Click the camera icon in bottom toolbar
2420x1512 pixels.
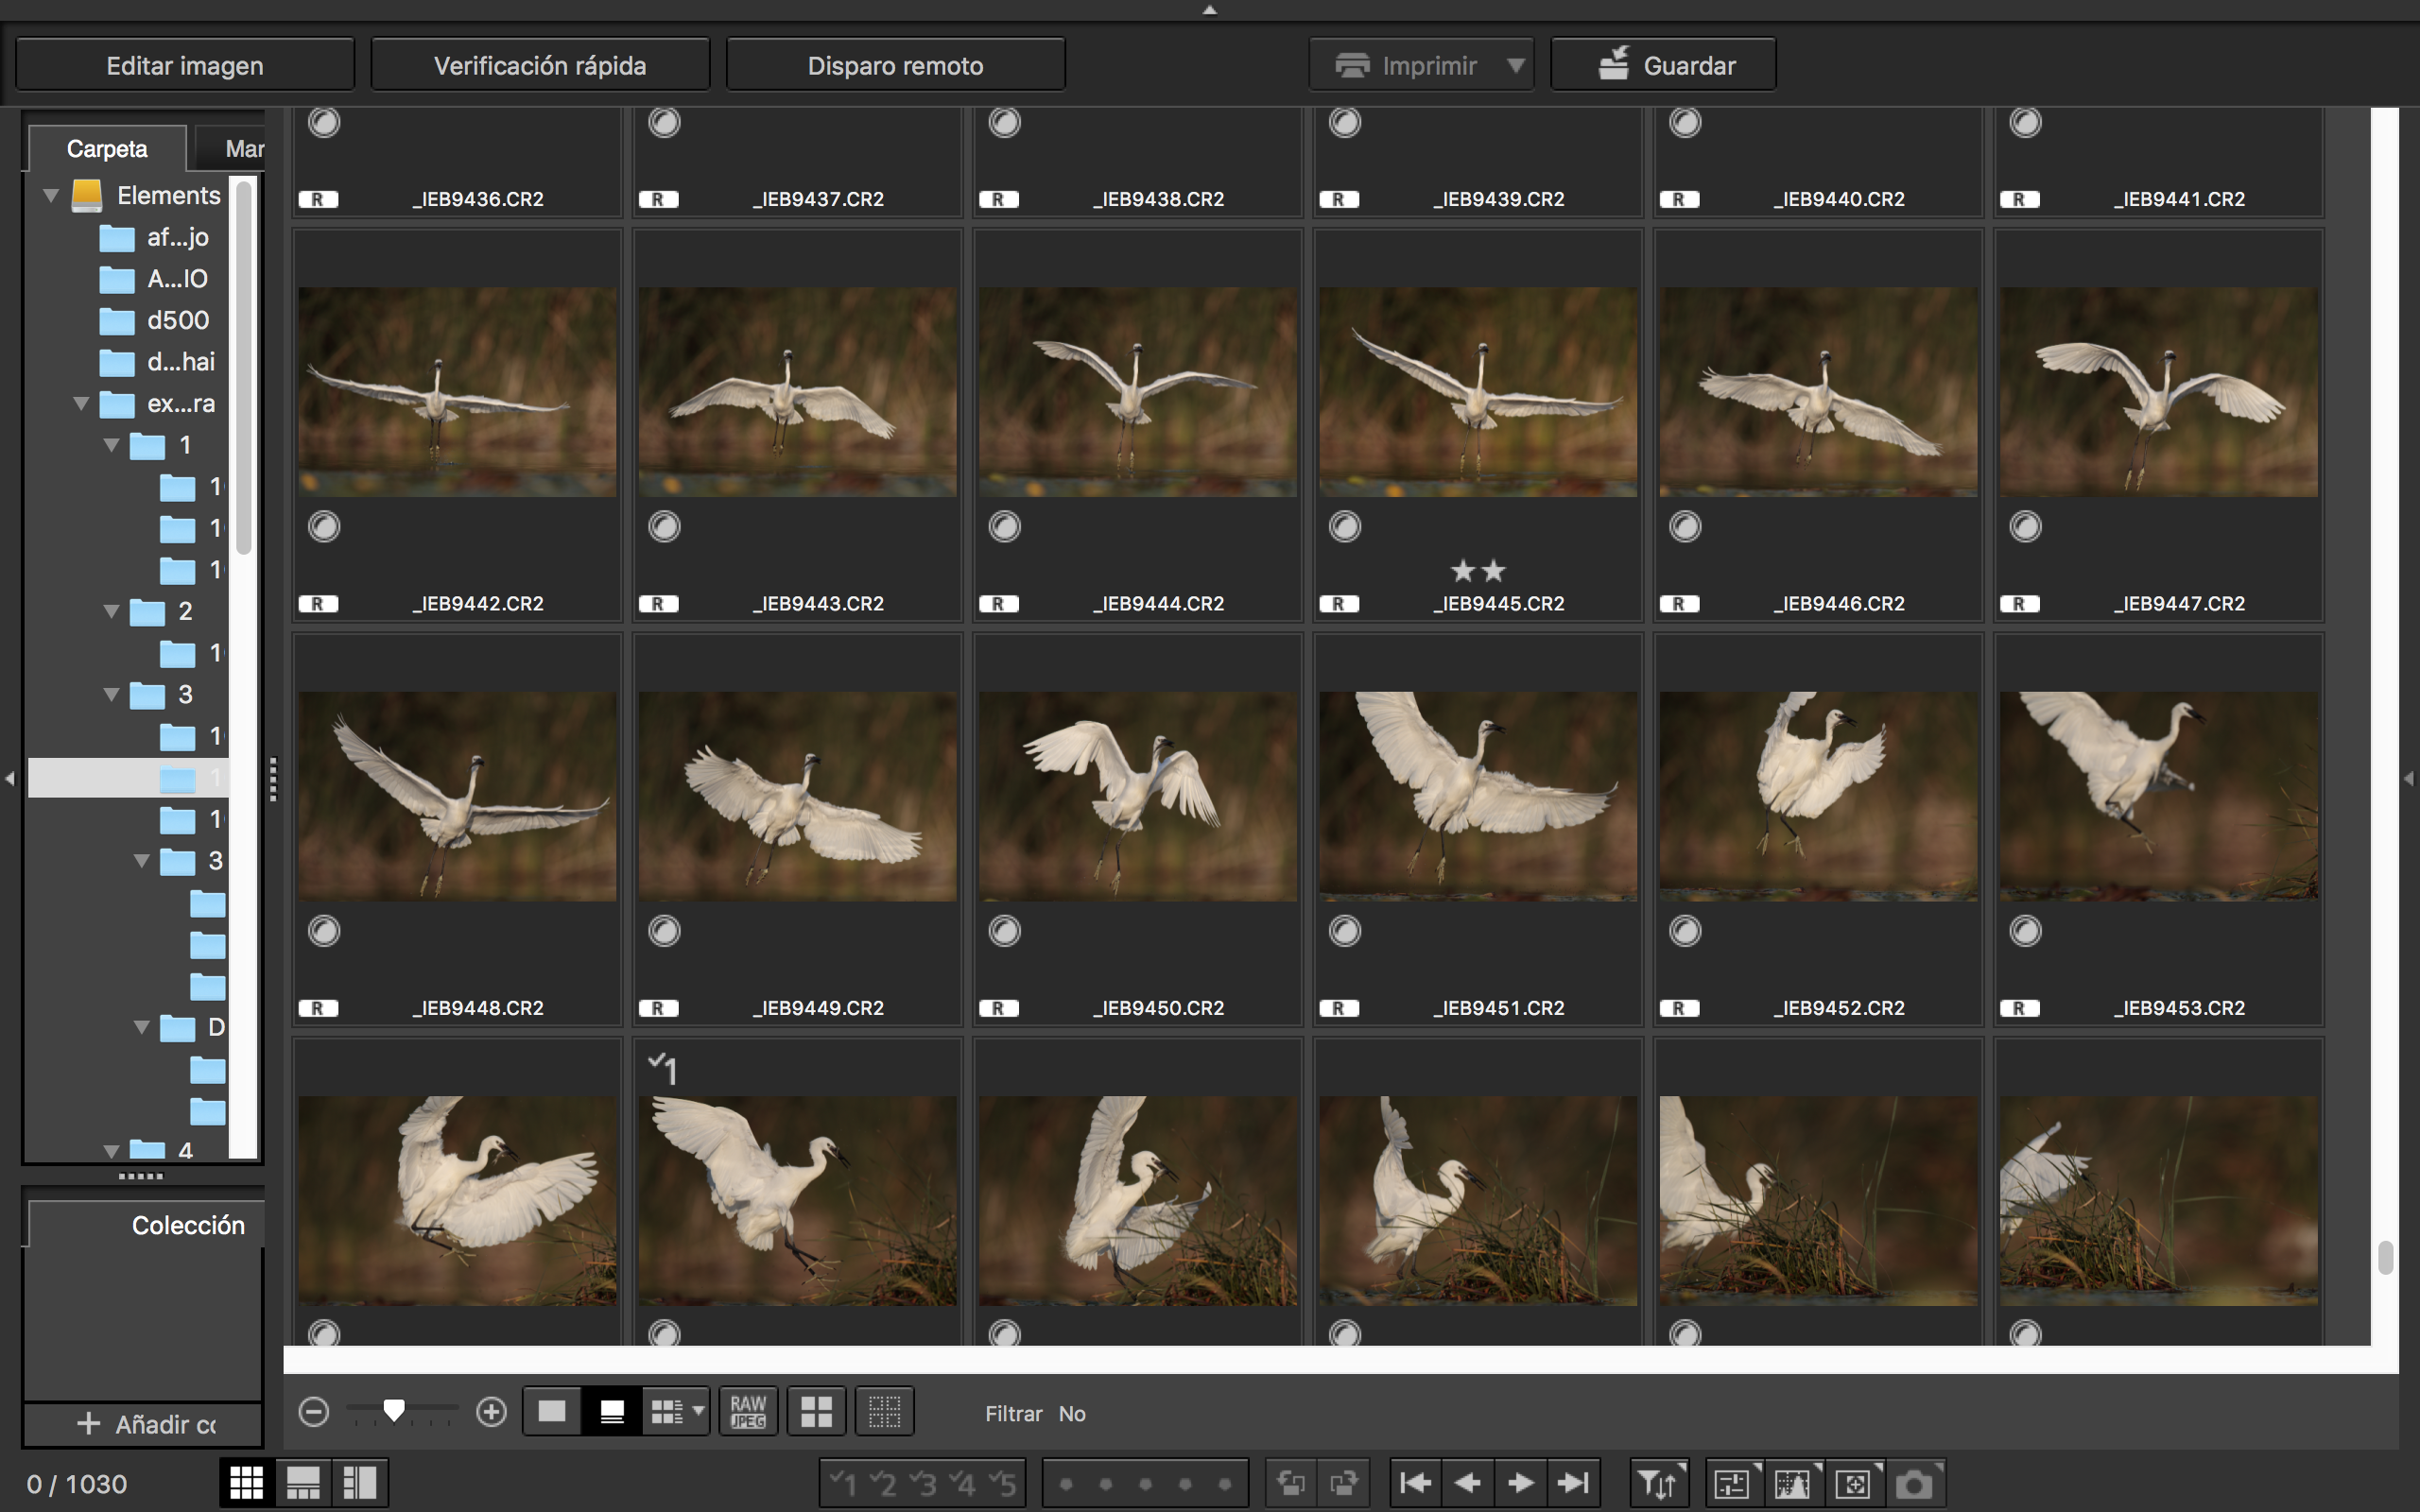[x=1914, y=1482]
